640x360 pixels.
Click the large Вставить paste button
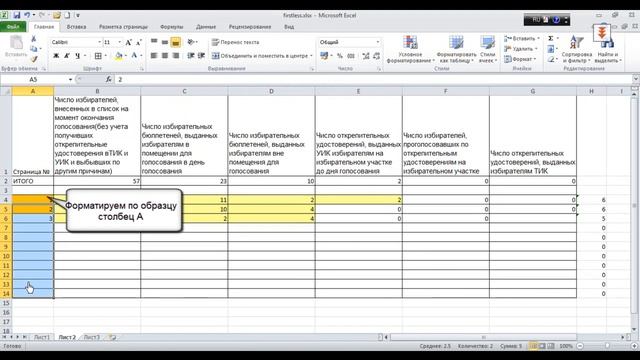(x=16, y=47)
